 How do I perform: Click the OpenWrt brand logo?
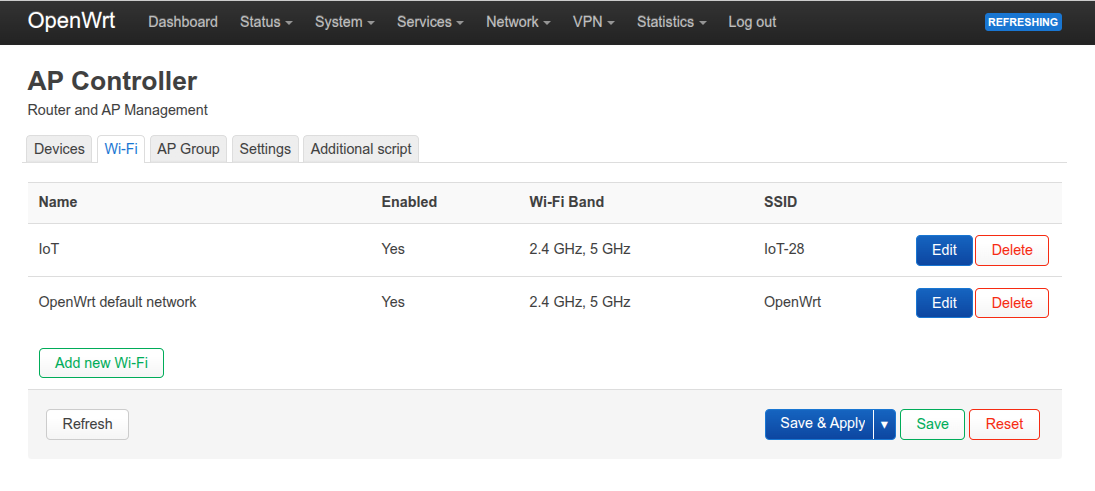pyautogui.click(x=71, y=21)
